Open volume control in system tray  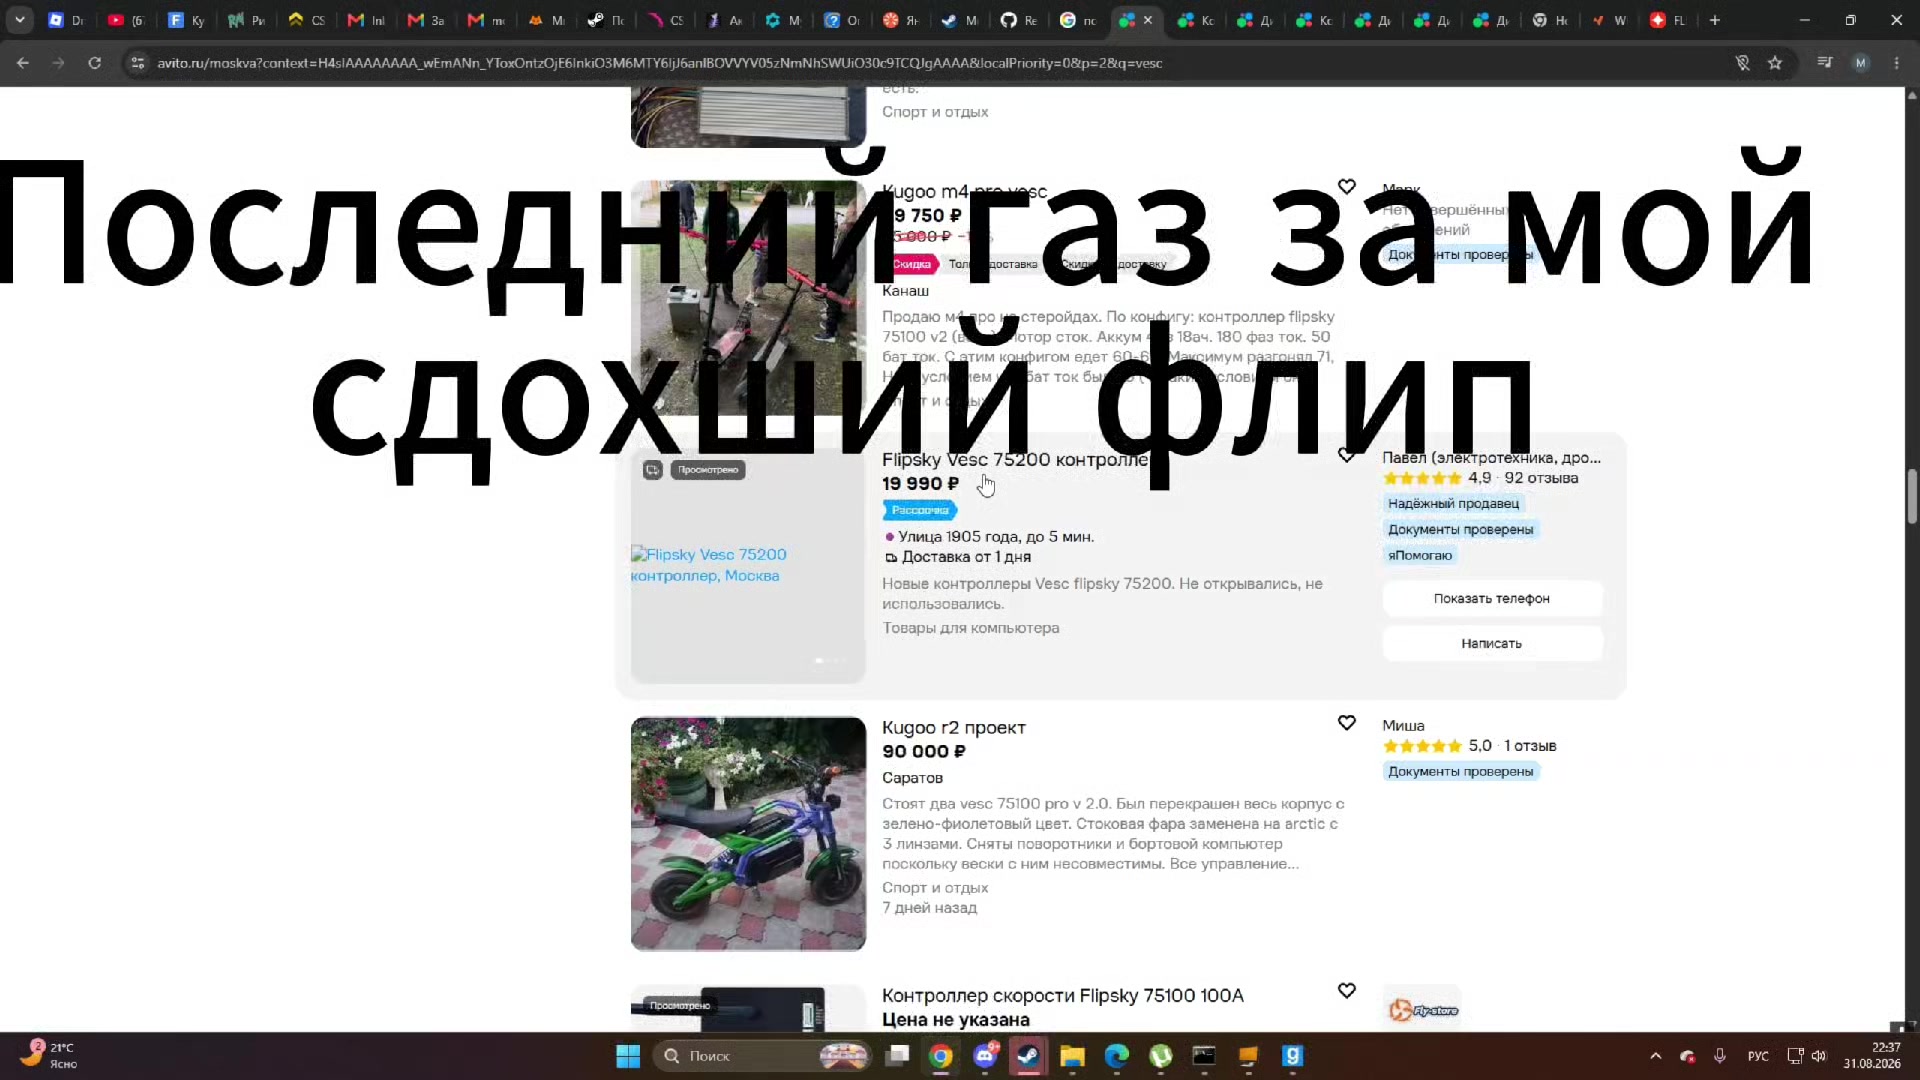point(1819,1056)
